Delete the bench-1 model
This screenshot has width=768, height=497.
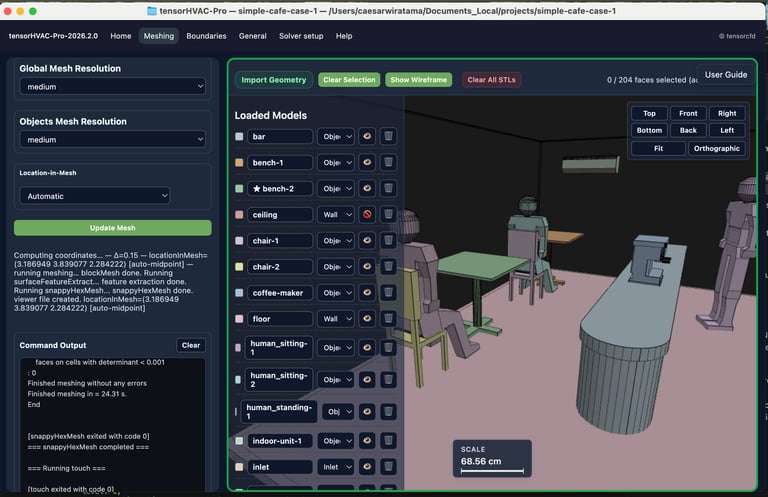[x=388, y=162]
